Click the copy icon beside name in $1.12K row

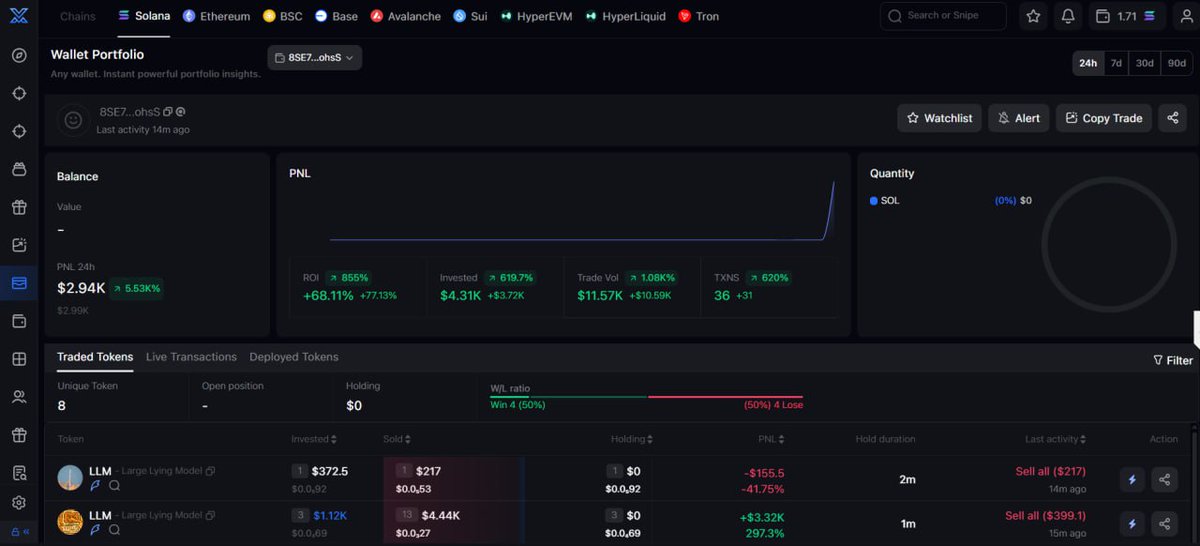pyautogui.click(x=210, y=515)
